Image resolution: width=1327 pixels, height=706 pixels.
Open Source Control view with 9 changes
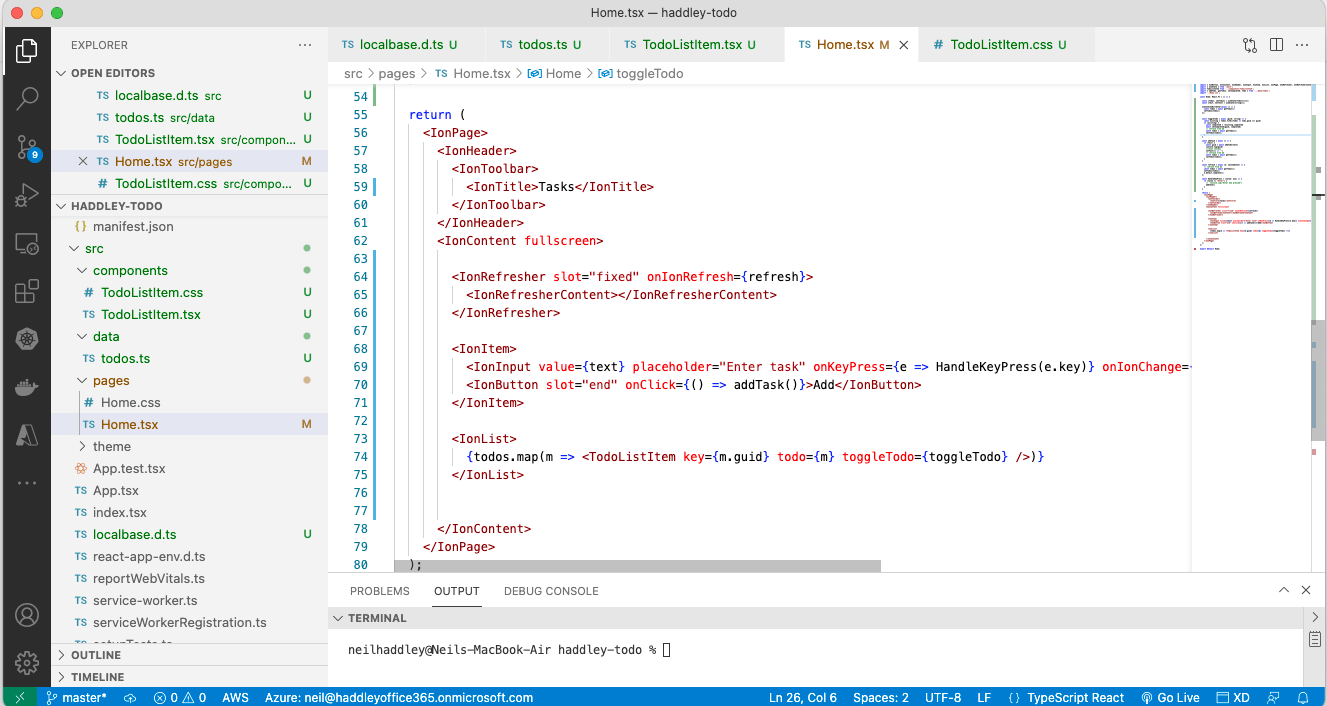(27, 148)
